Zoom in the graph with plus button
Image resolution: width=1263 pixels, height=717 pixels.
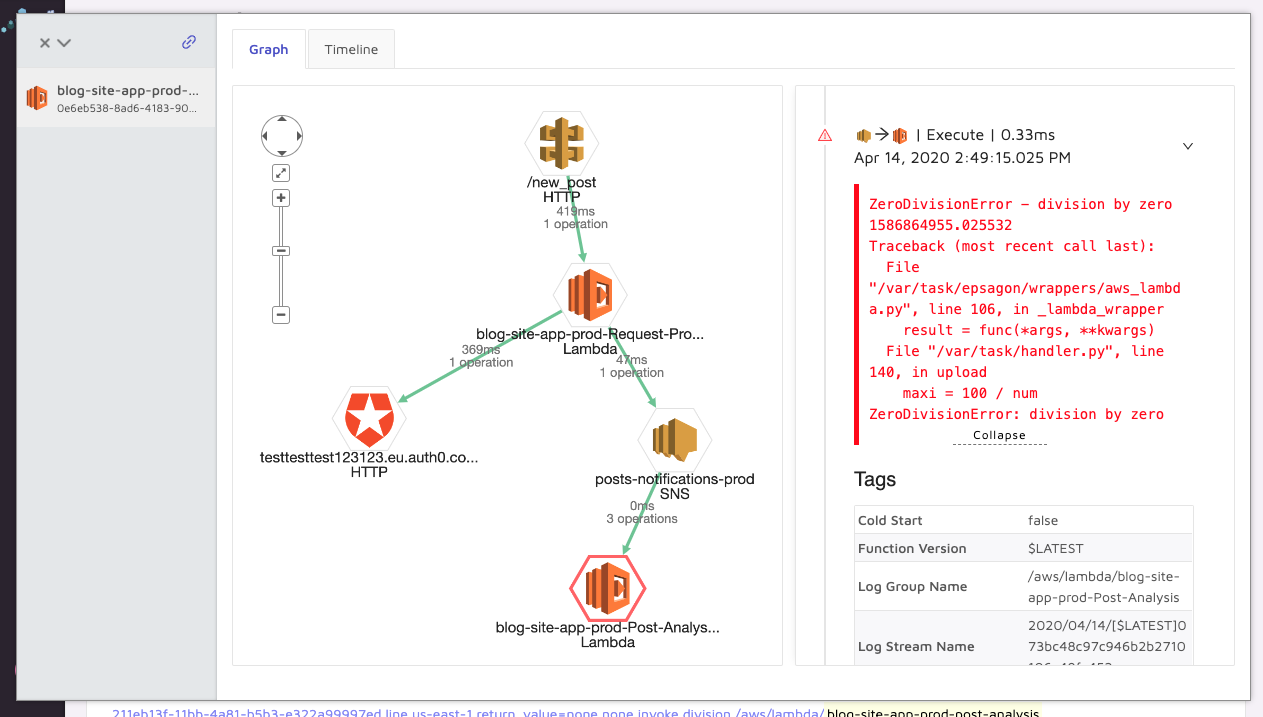281,198
